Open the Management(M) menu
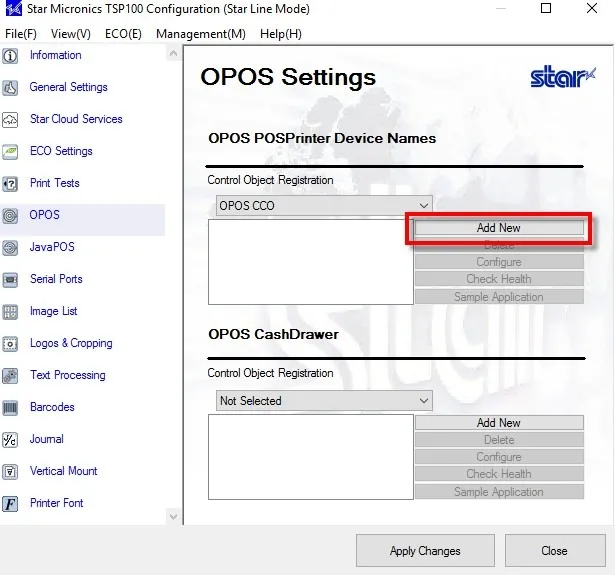Viewport: 615px width, 575px height. 201,34
